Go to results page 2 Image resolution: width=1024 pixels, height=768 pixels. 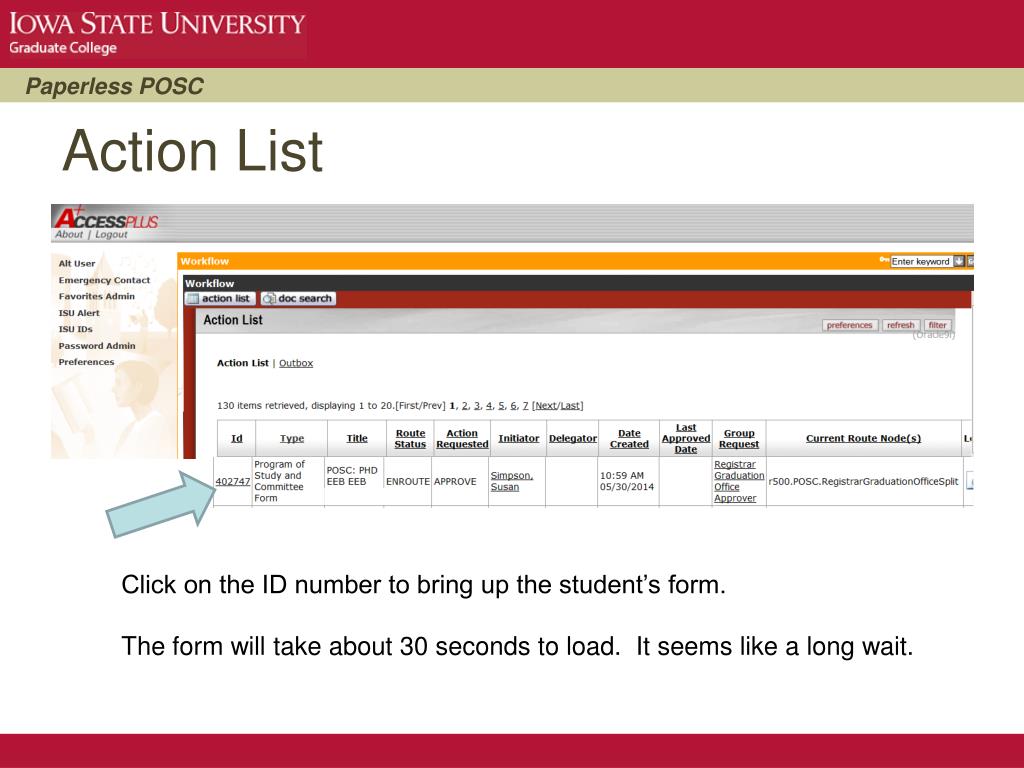click(465, 406)
